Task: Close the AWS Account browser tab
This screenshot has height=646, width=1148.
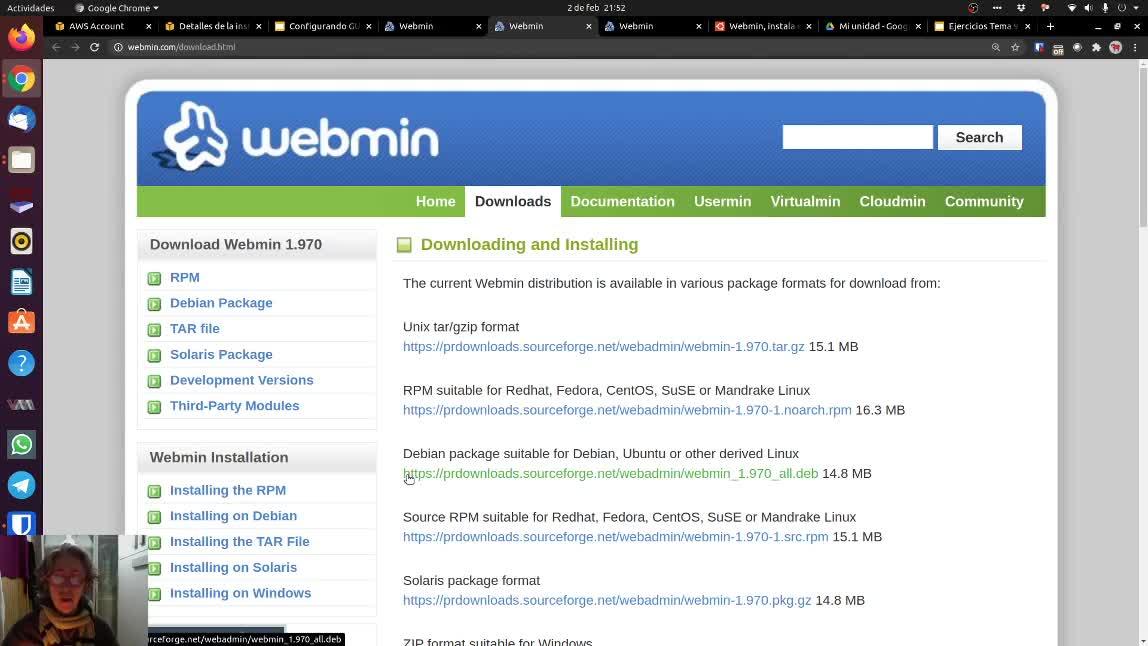Action: (149, 26)
